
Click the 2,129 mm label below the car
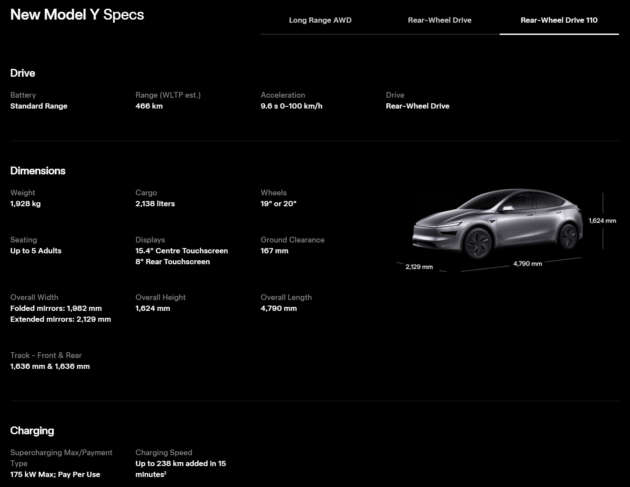pyautogui.click(x=419, y=267)
